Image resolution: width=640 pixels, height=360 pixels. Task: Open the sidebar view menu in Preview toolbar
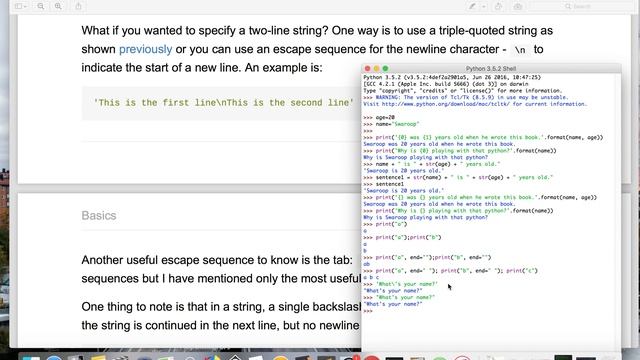coord(20,6)
